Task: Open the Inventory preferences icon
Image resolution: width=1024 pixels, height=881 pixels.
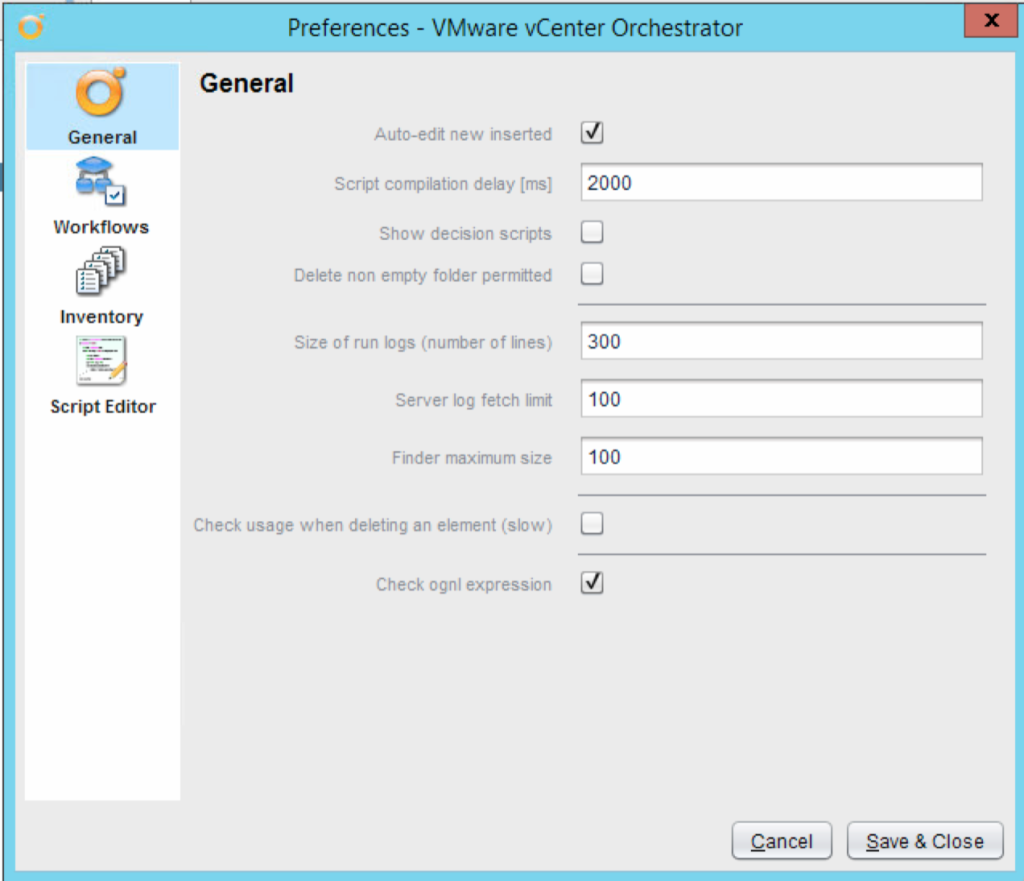Action: (x=101, y=271)
